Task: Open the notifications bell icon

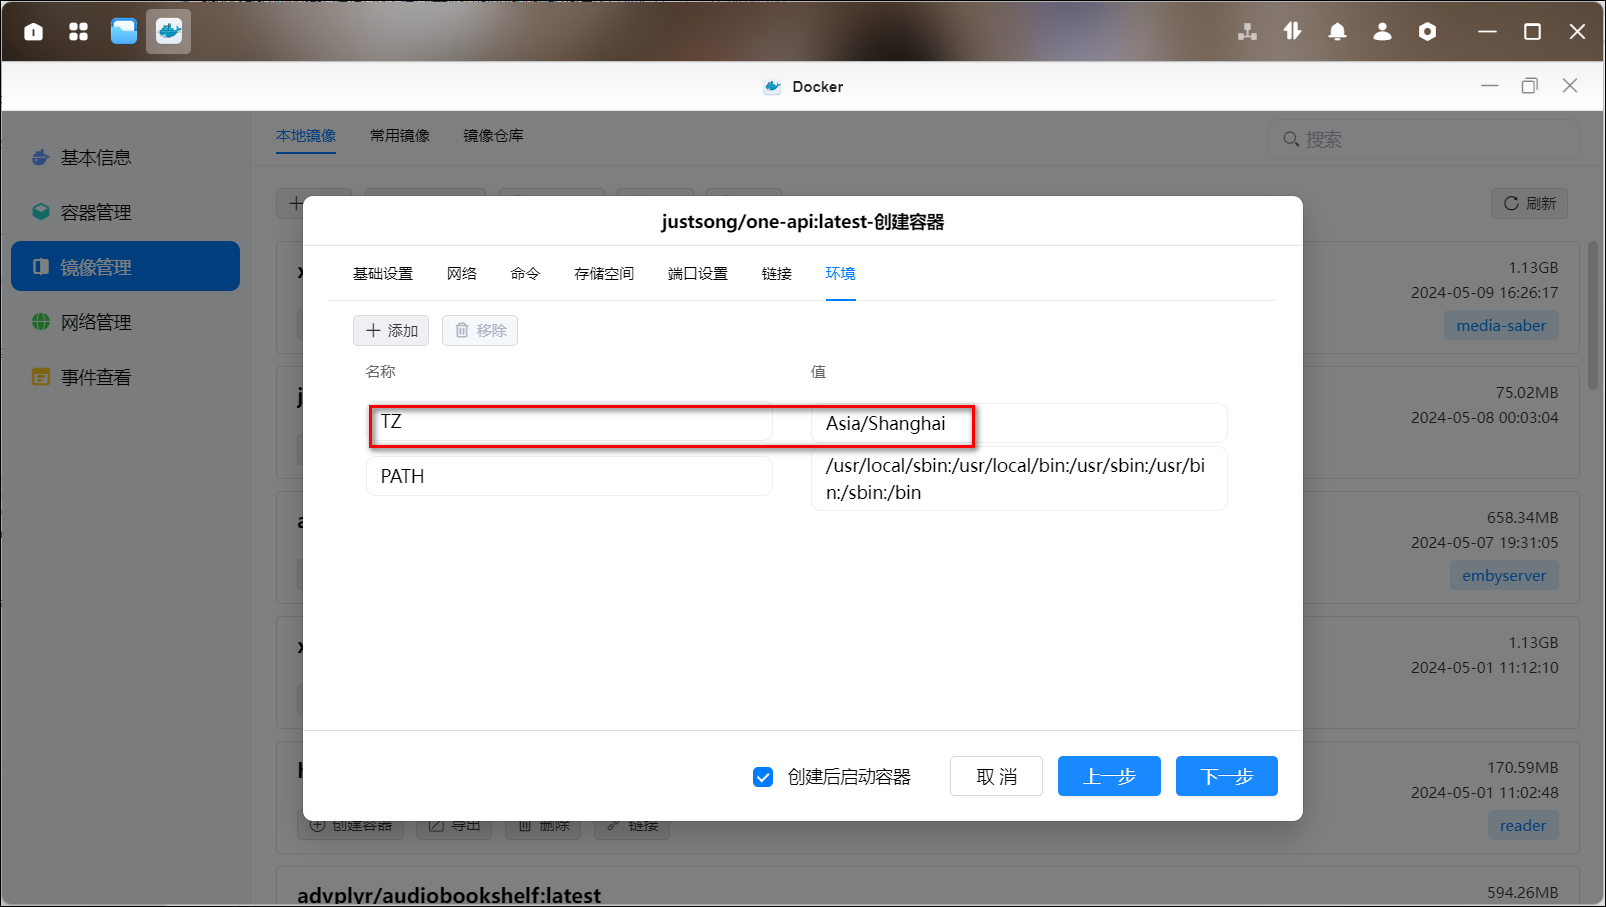Action: (x=1337, y=32)
